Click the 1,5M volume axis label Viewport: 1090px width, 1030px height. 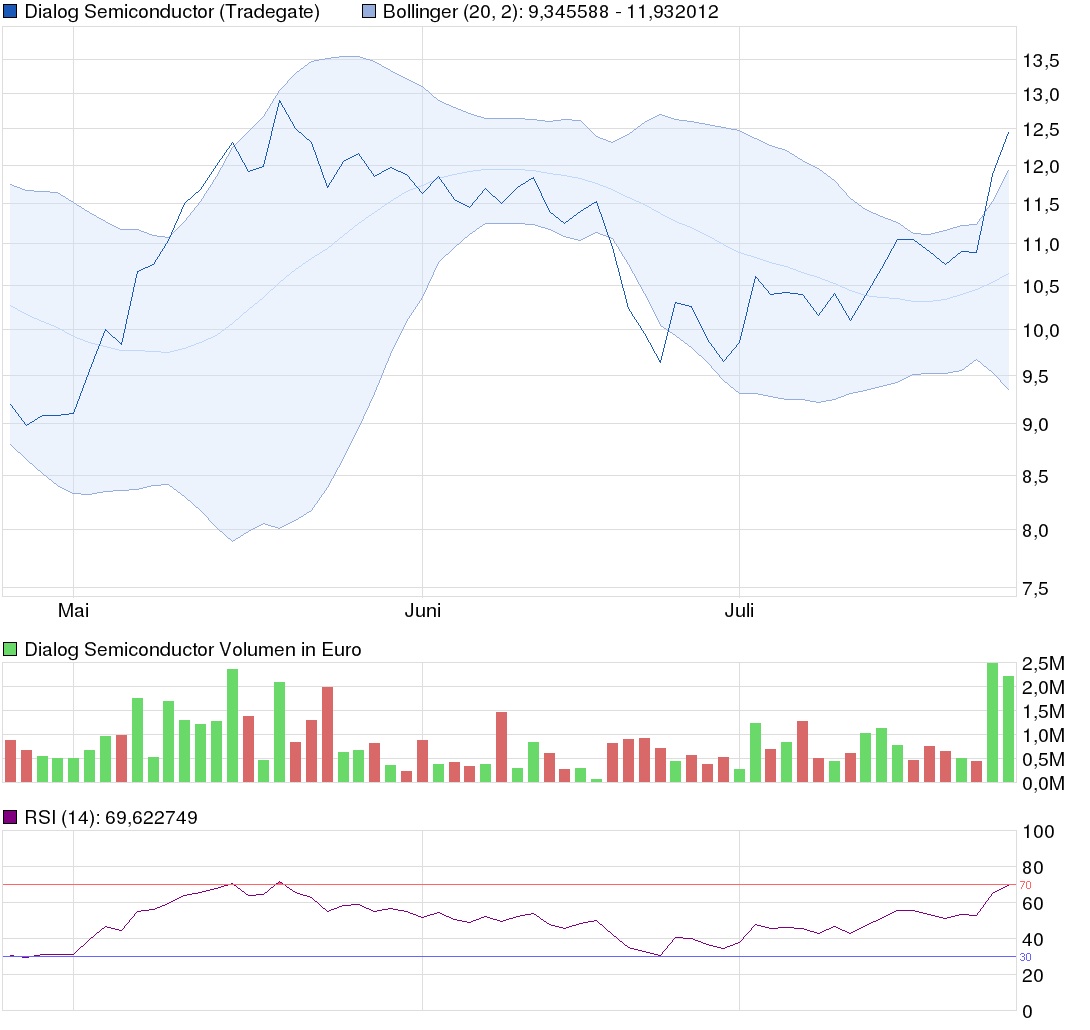click(x=1043, y=712)
